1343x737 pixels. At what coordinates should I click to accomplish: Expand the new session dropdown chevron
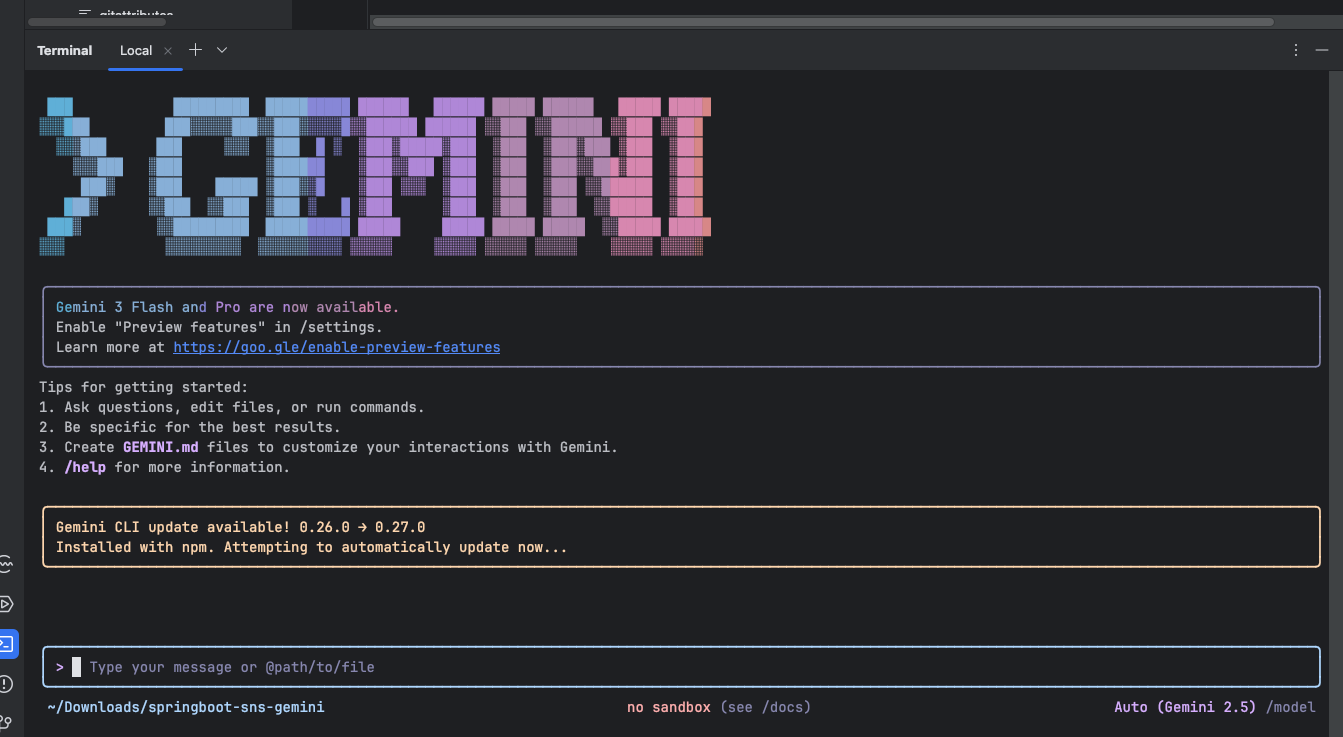[x=222, y=50]
